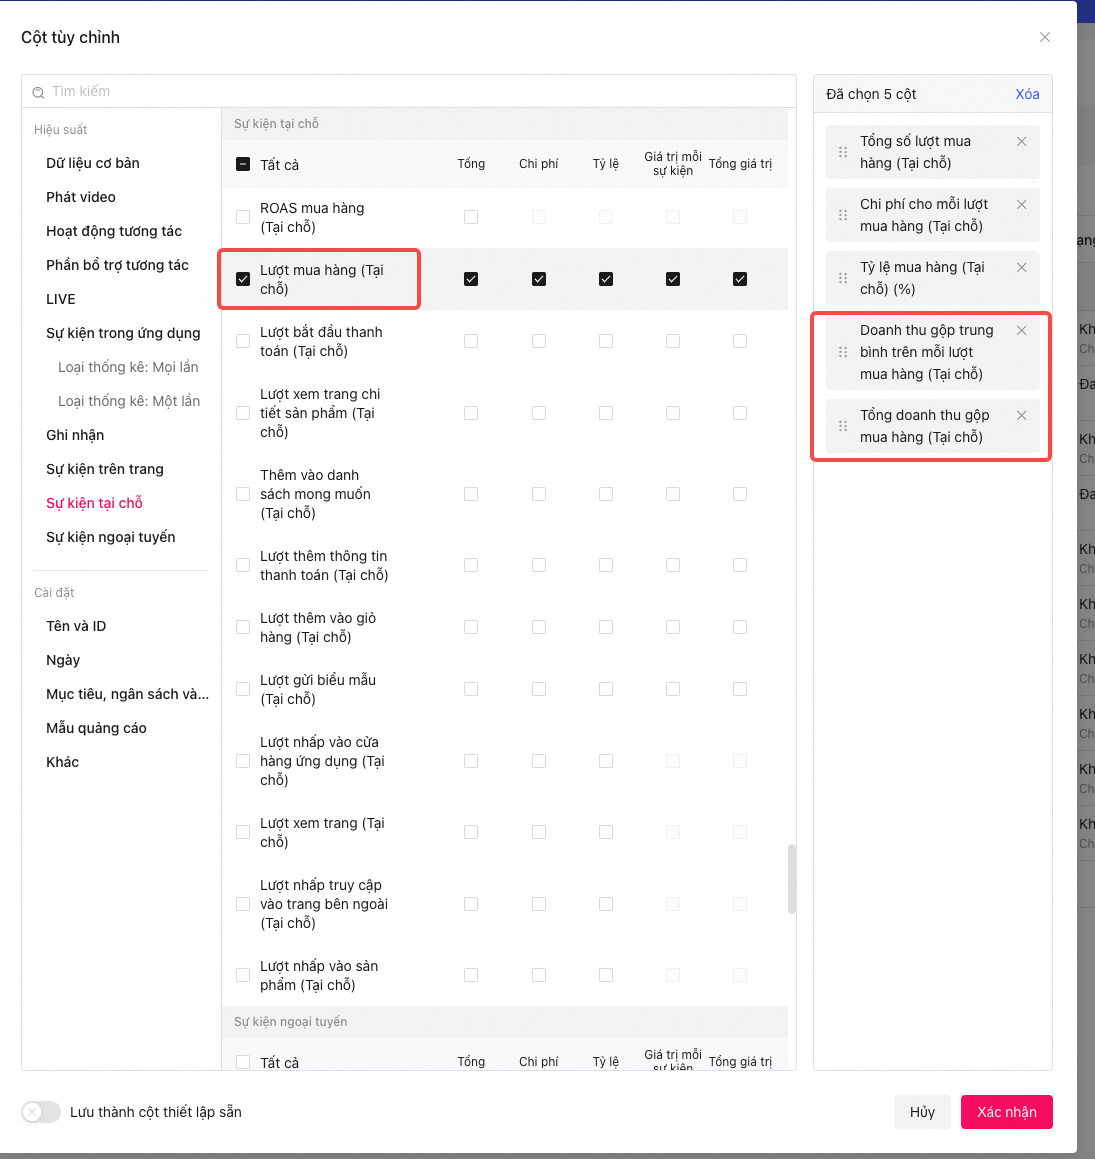This screenshot has height=1159, width=1095.
Task: Uncheck Chi phí for Lượt mua hàng
Action: click(x=539, y=279)
